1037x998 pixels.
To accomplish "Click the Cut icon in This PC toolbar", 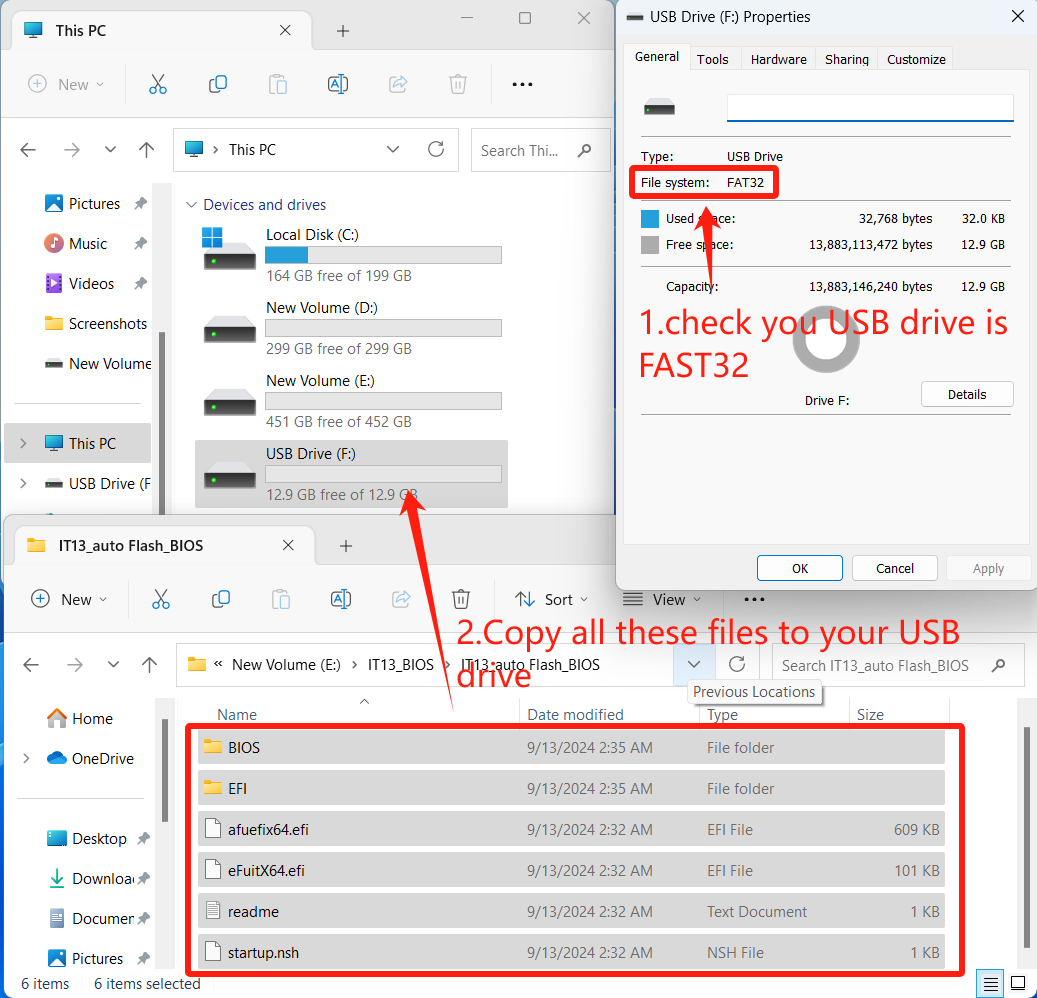I will [158, 85].
